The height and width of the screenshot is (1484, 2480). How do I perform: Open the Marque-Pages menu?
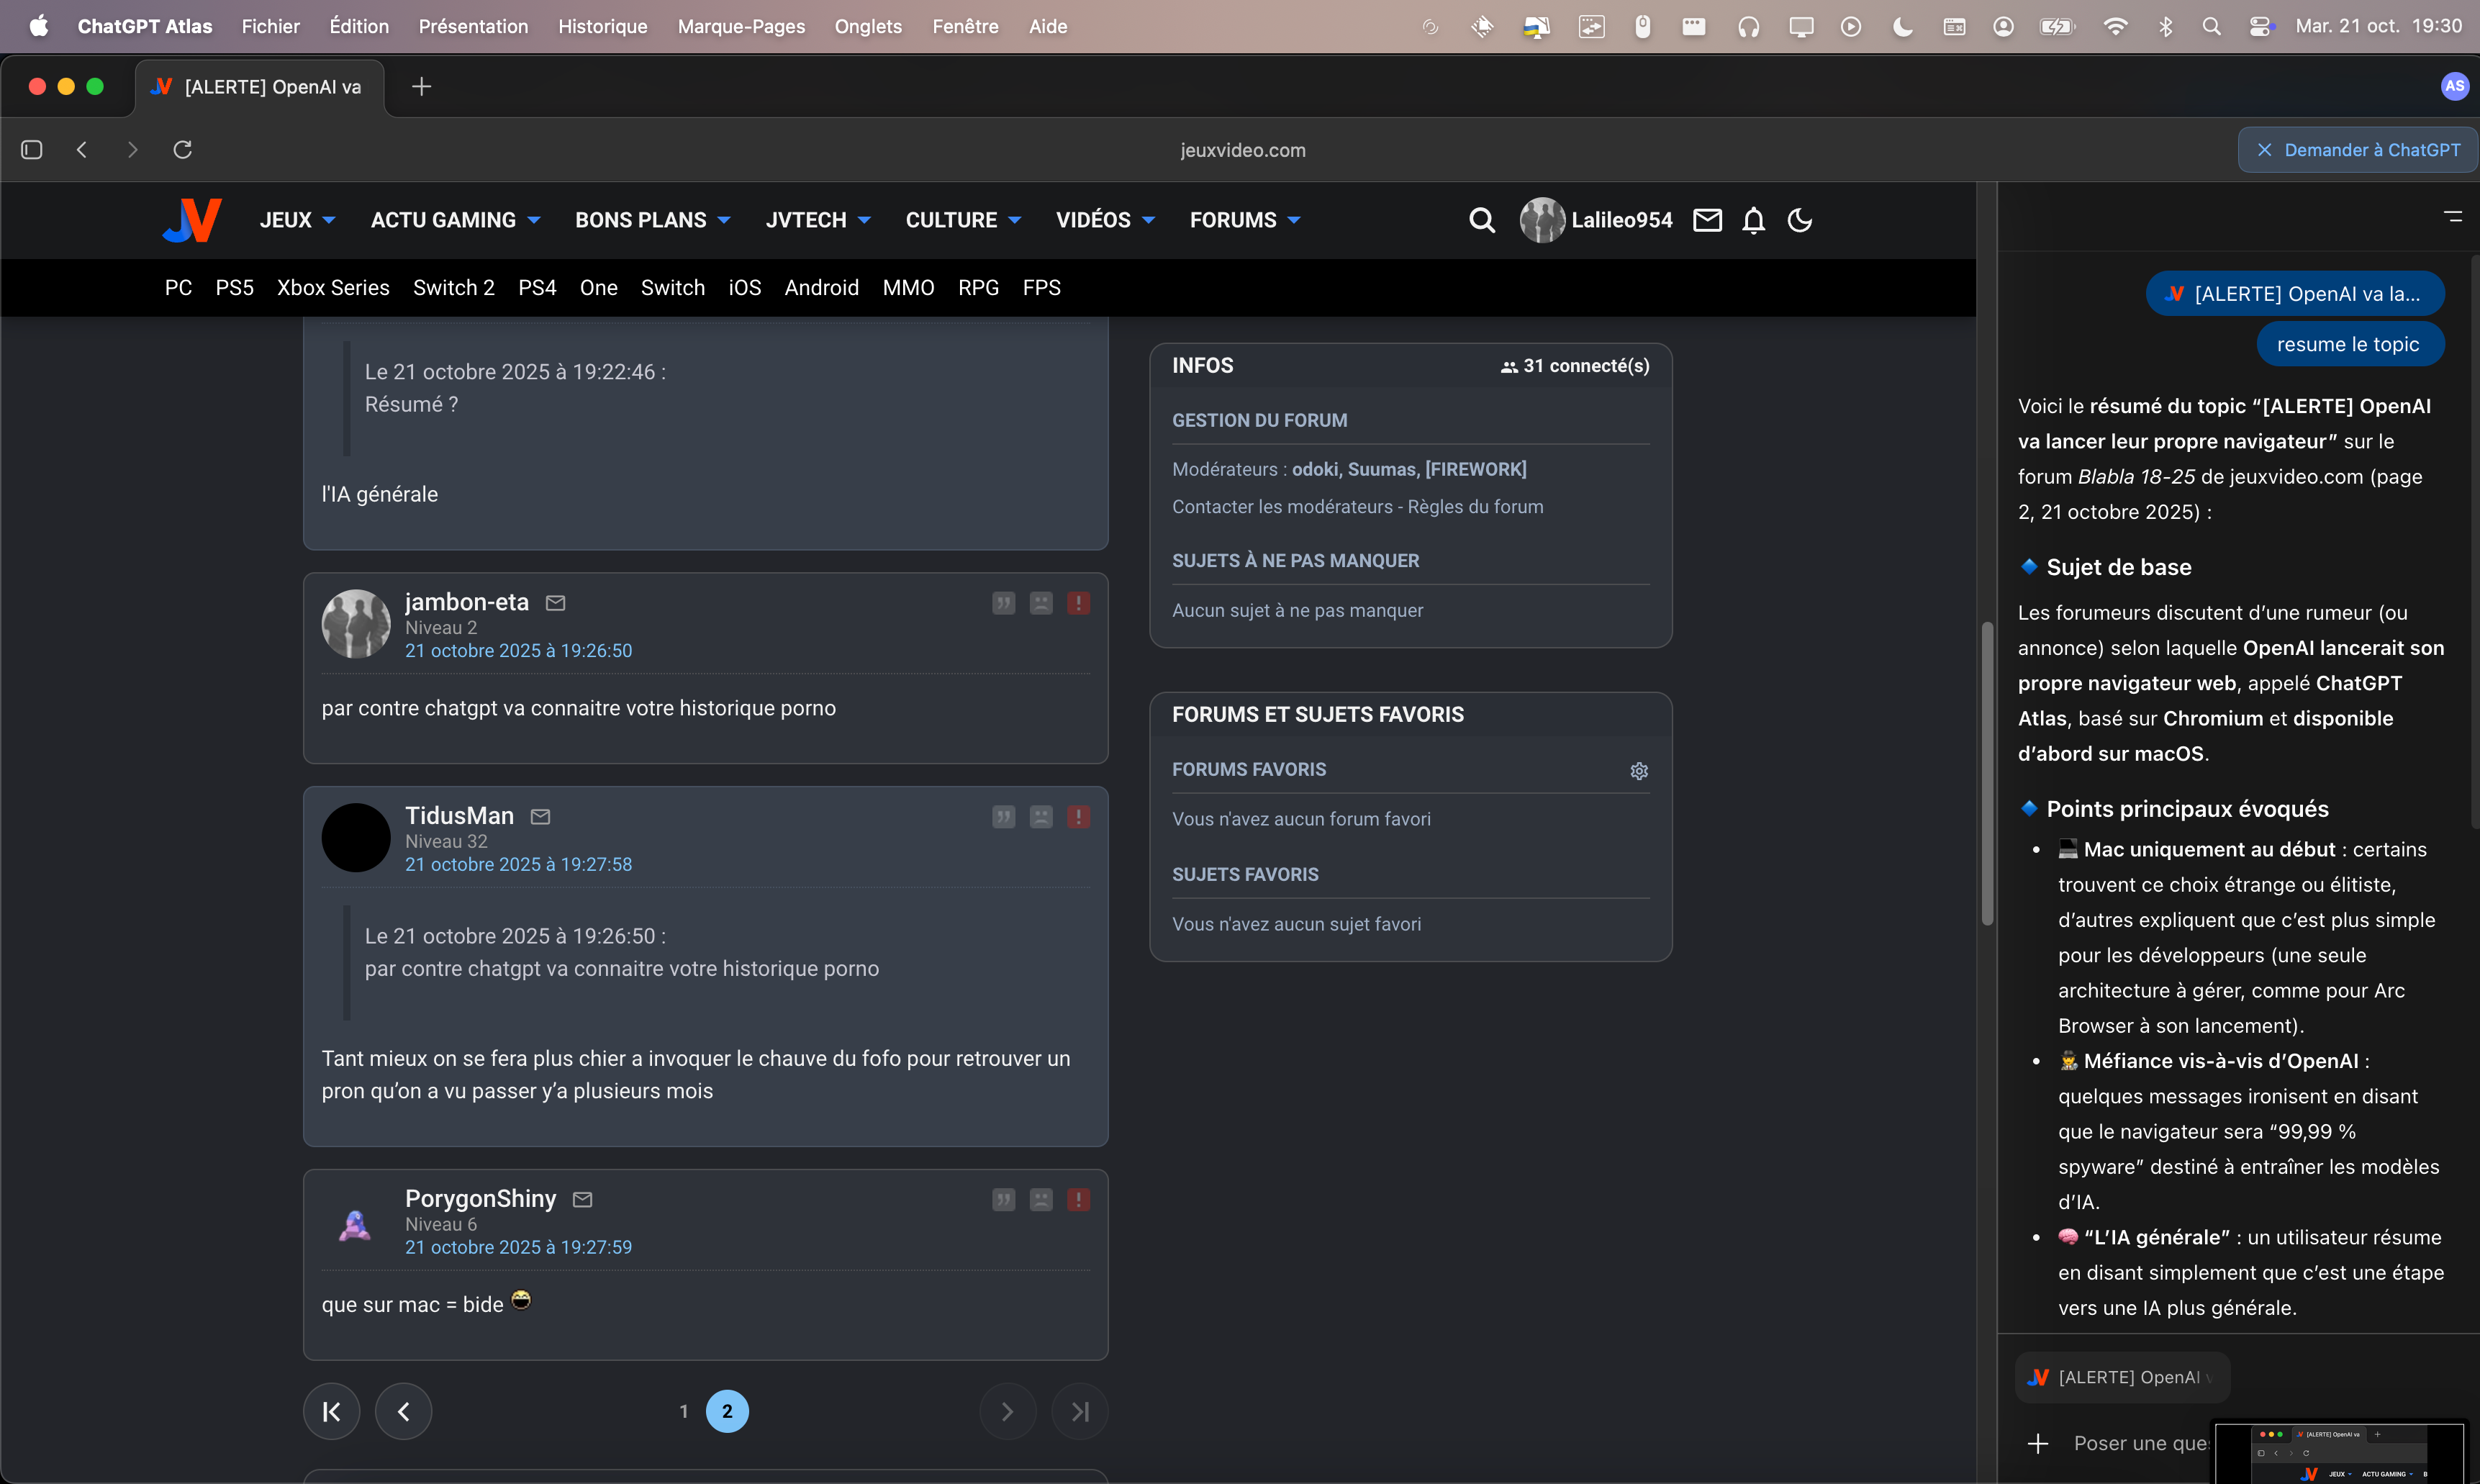pyautogui.click(x=740, y=27)
